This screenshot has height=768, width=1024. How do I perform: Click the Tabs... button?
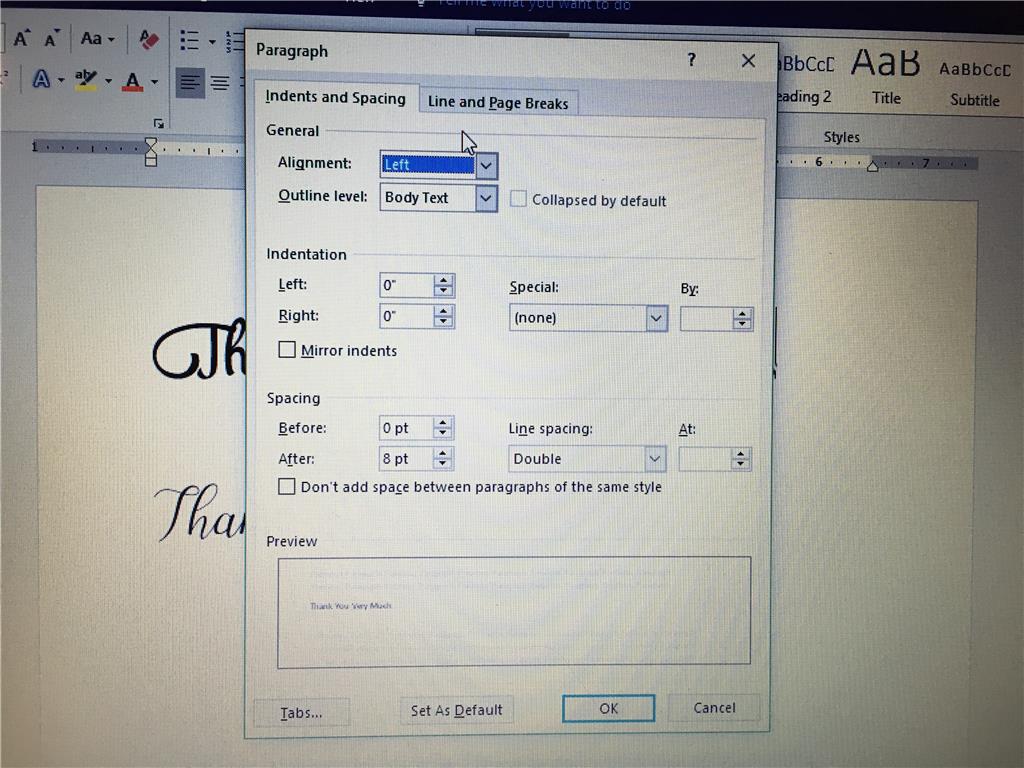(x=301, y=712)
